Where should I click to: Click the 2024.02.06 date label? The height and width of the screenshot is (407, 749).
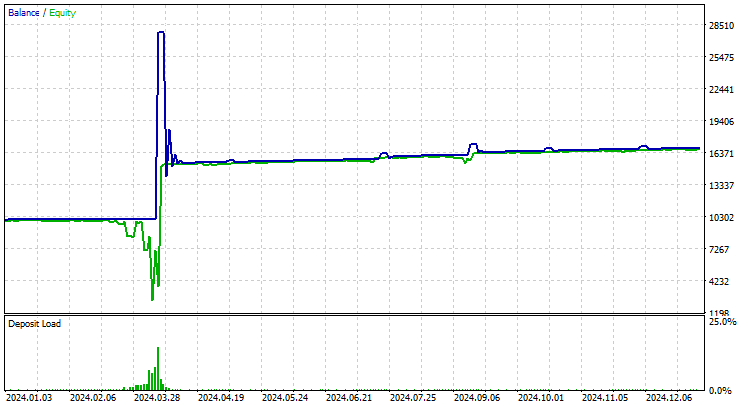pos(93,397)
